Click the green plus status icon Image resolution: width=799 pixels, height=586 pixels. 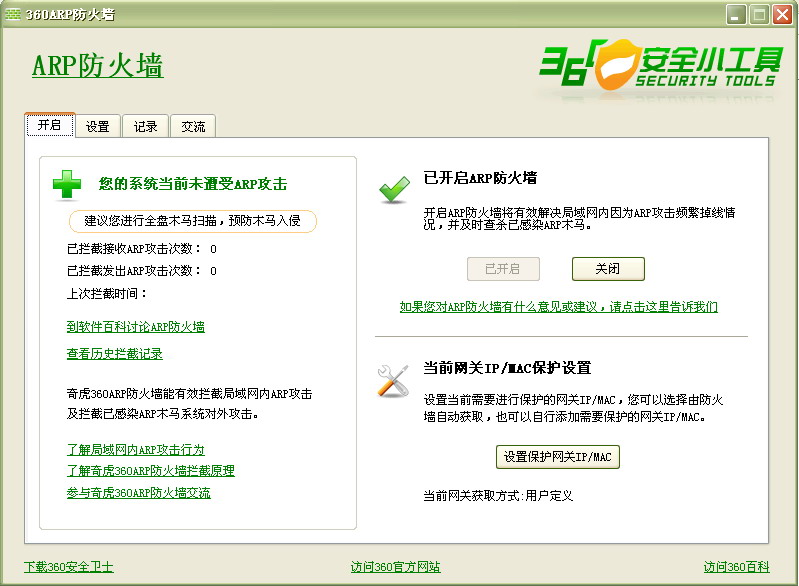click(67, 184)
